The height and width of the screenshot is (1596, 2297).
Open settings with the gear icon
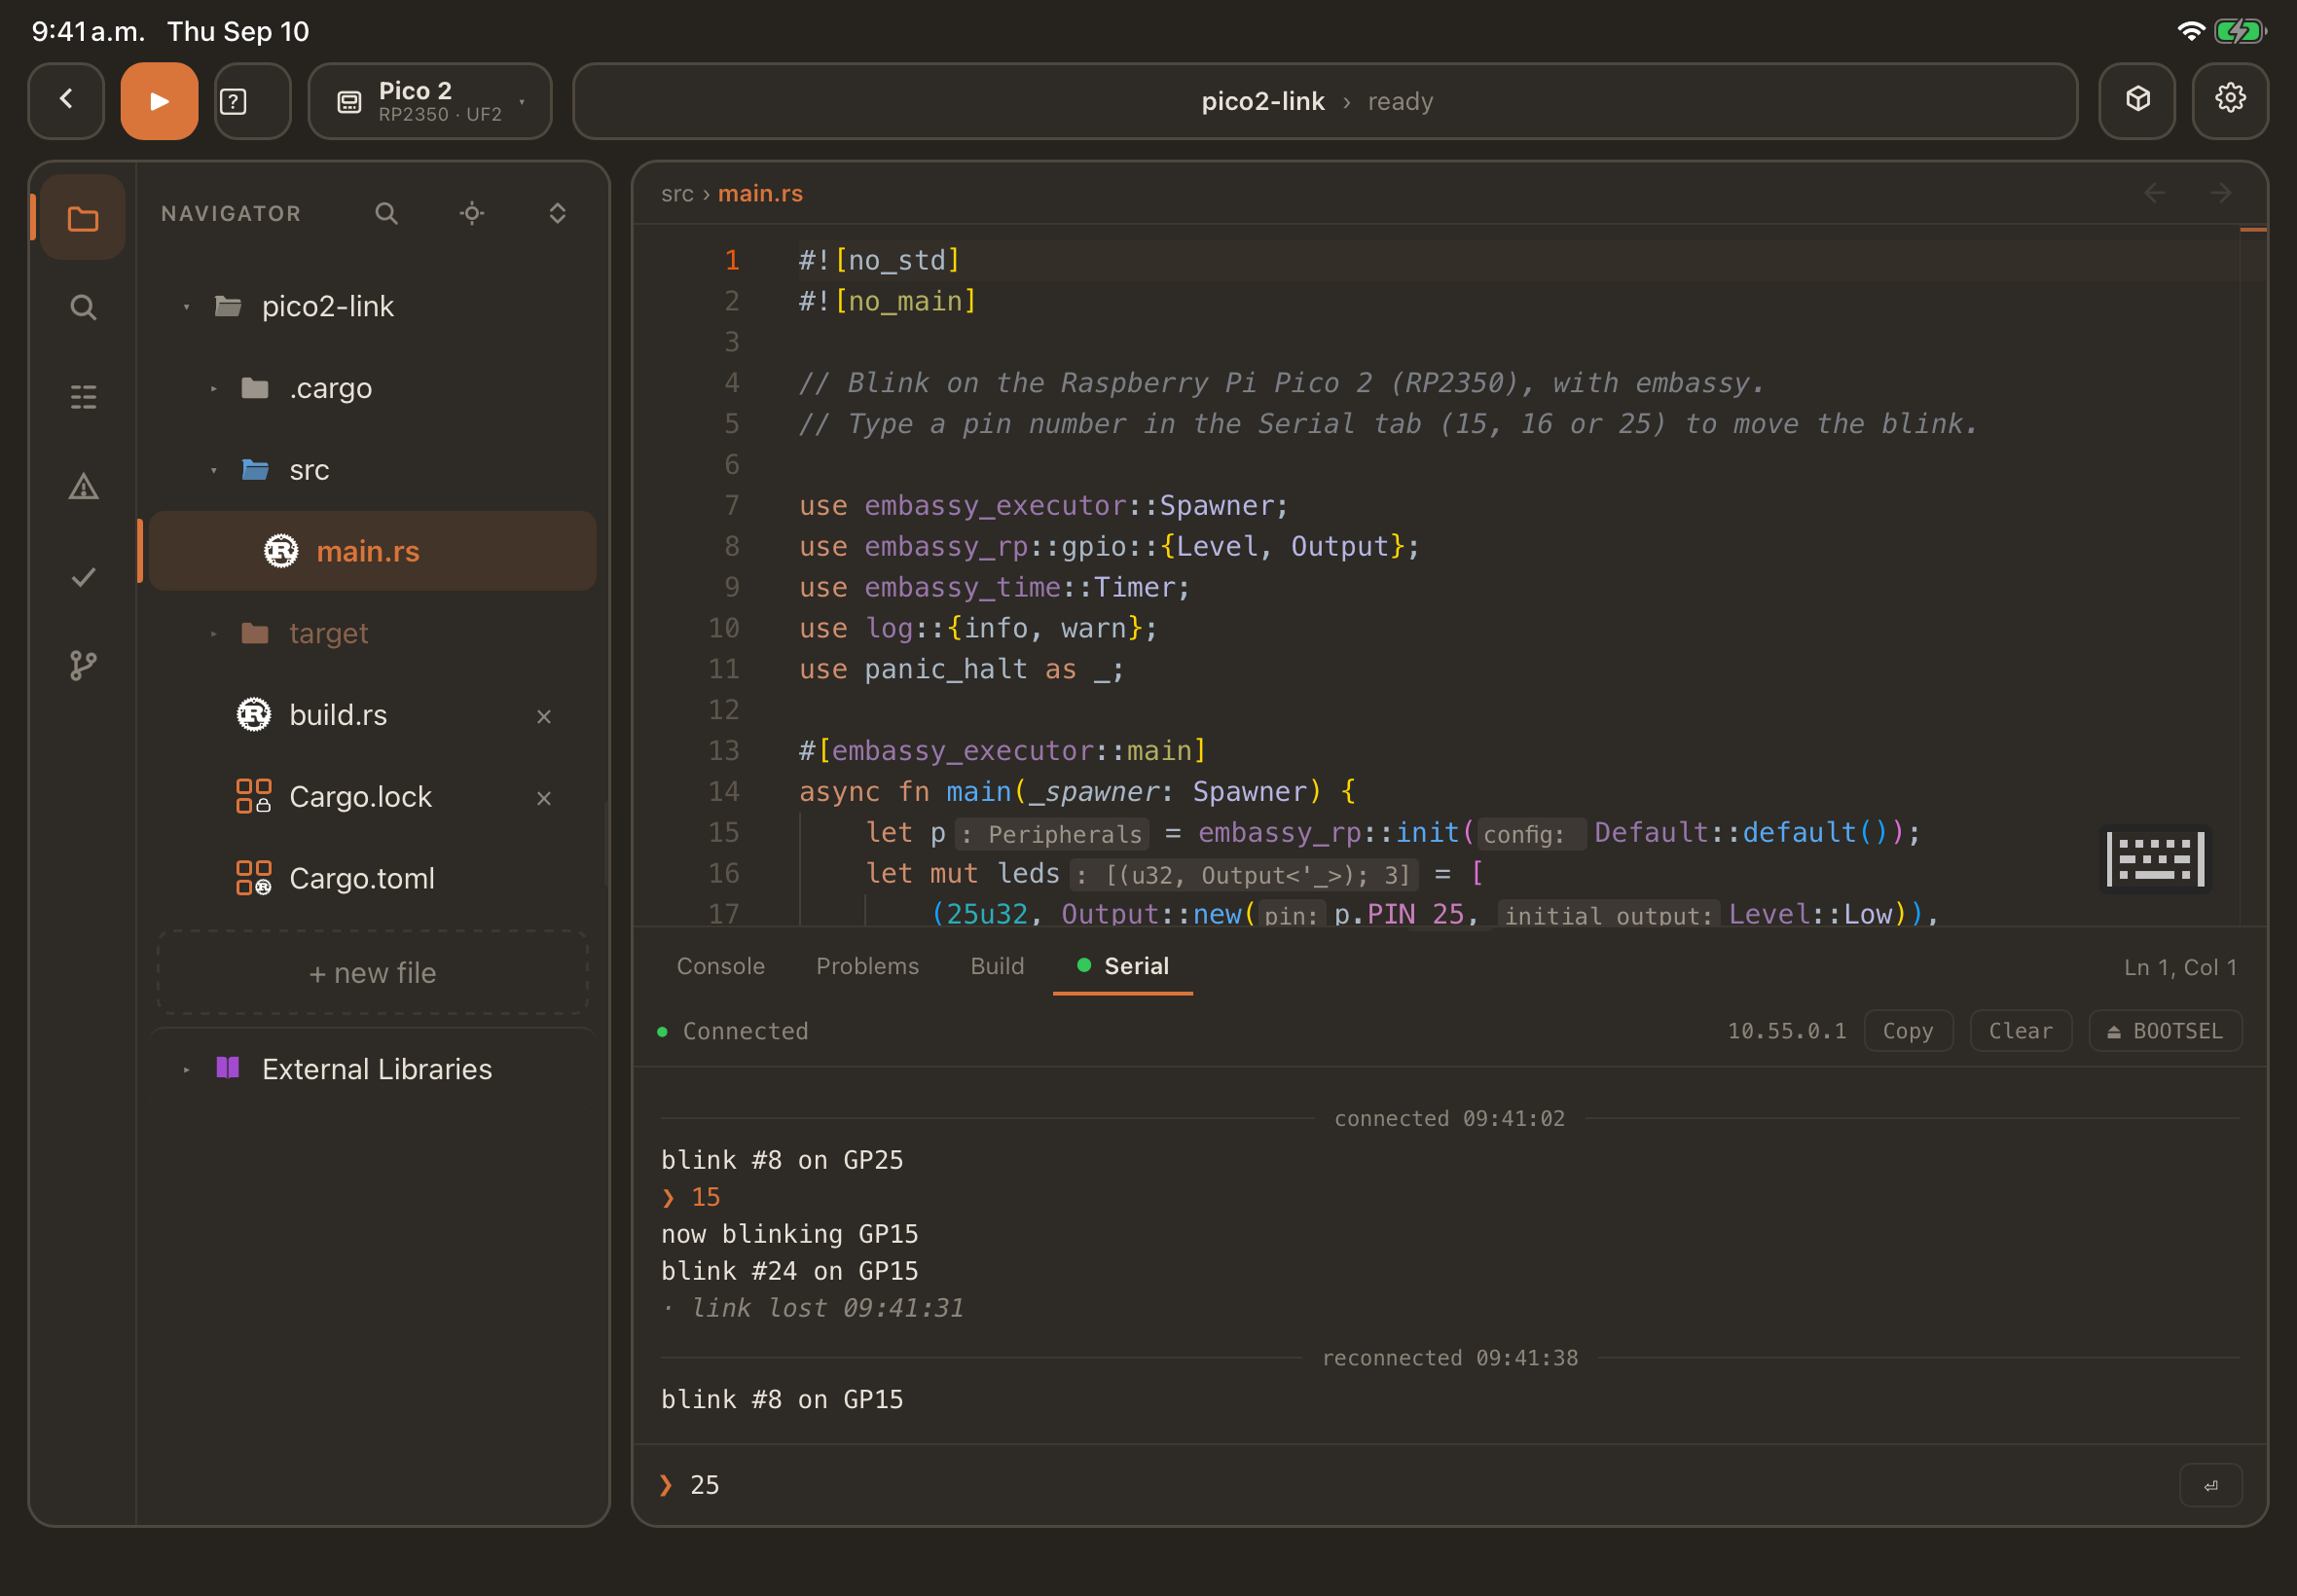pos(2230,100)
